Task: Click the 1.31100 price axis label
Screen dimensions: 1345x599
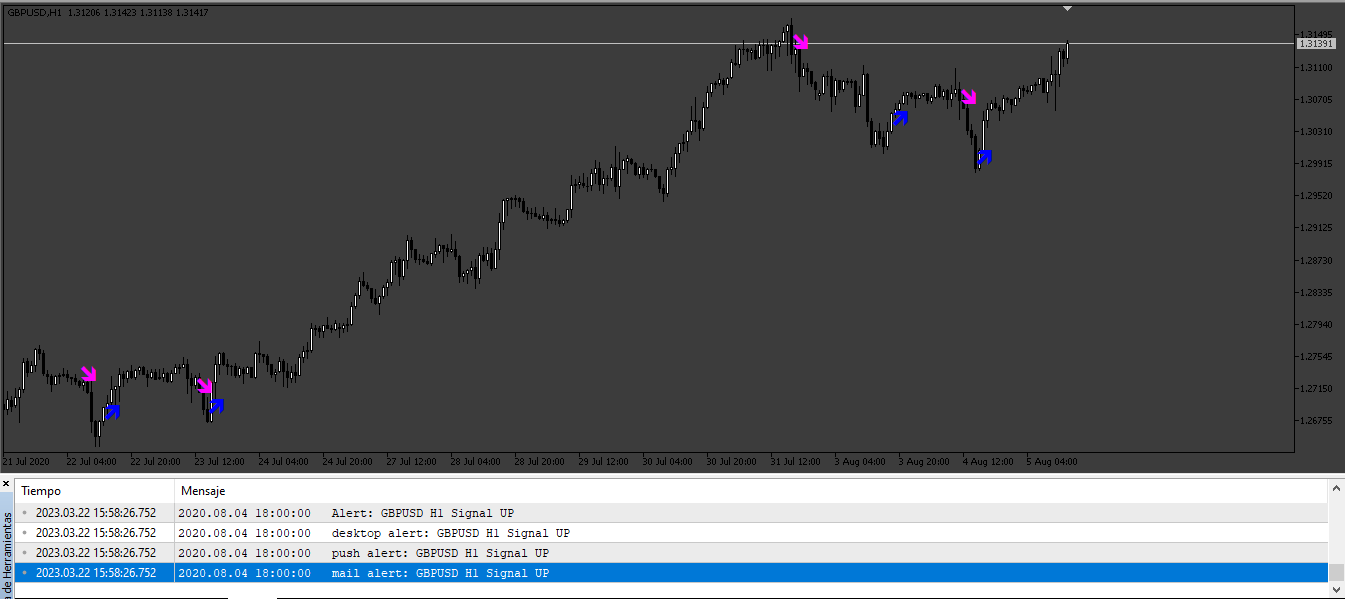Action: tap(1316, 67)
